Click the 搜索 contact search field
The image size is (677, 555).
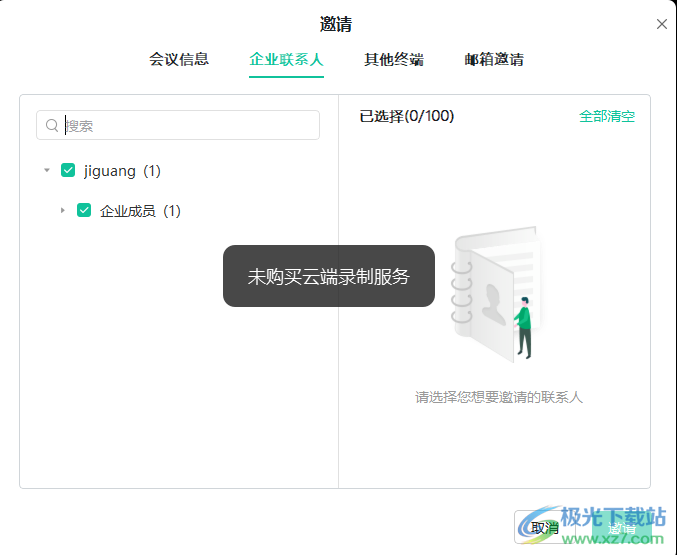click(x=178, y=125)
